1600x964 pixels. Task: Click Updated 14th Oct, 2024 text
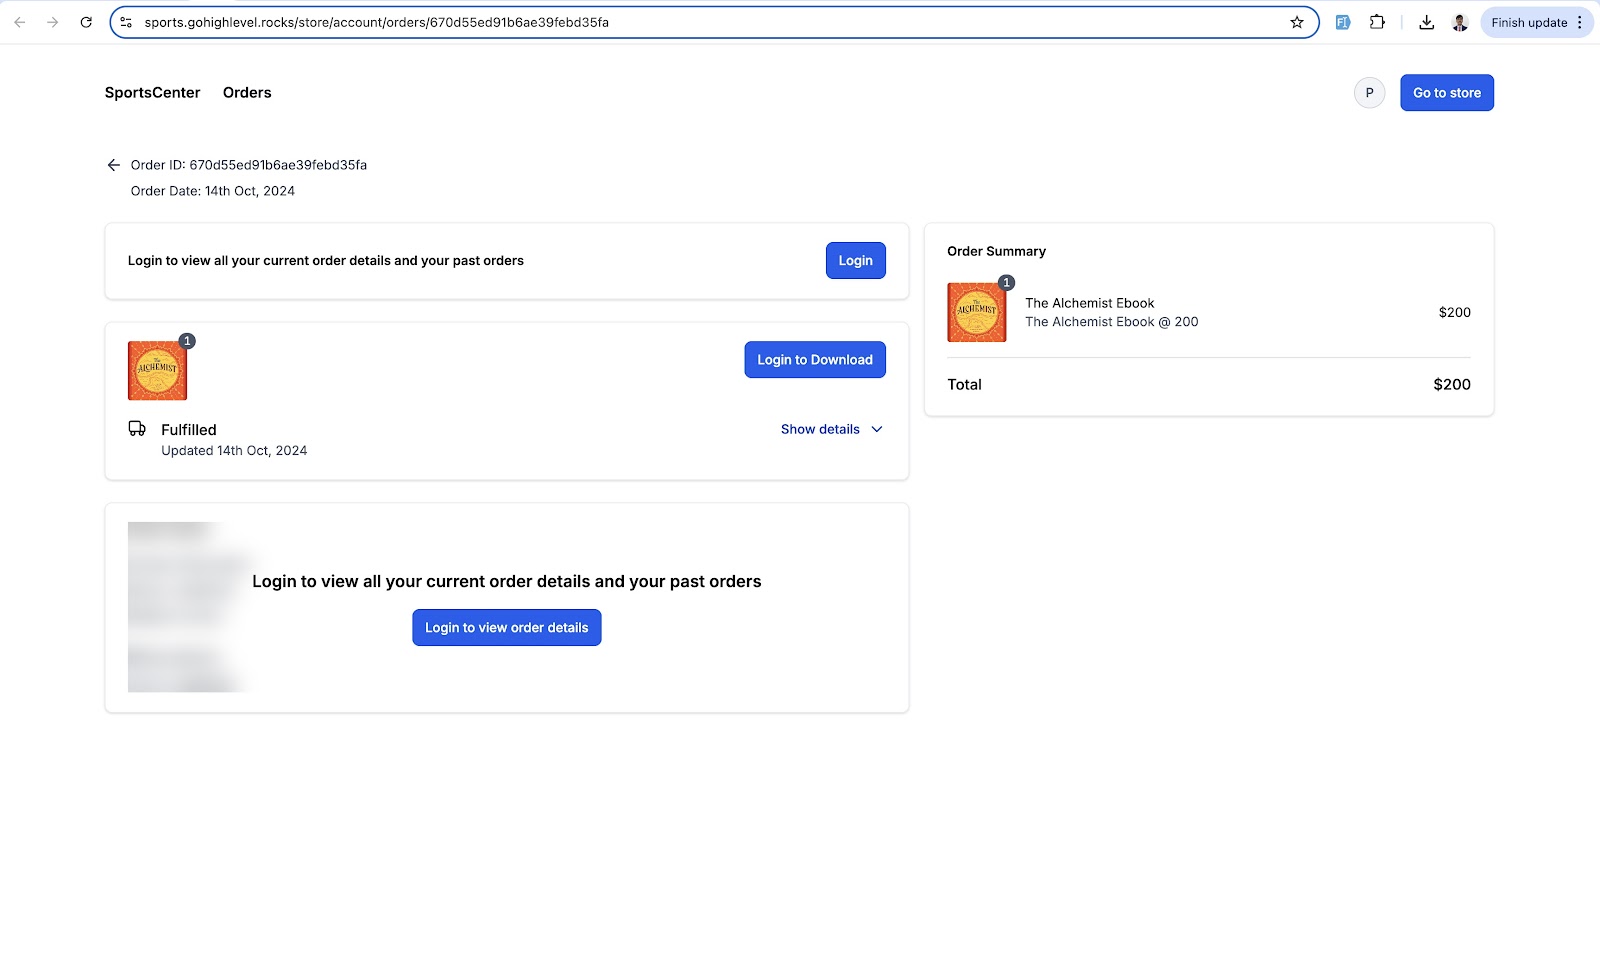tap(234, 451)
